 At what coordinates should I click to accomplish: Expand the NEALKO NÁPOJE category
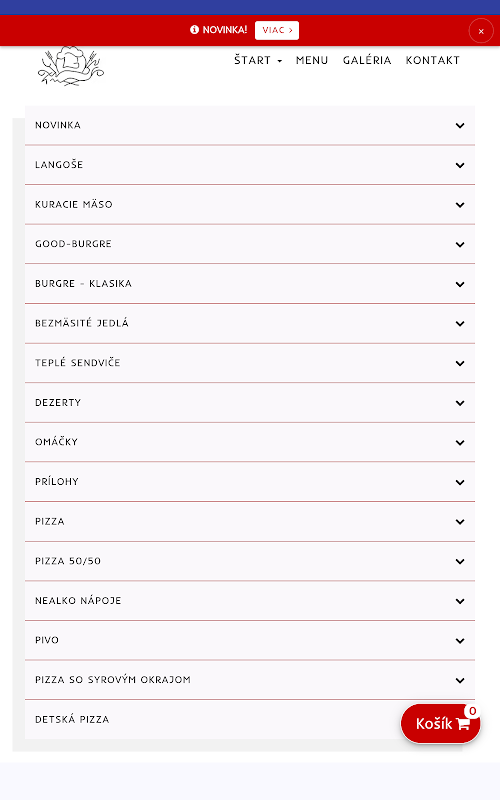pyautogui.click(x=250, y=601)
